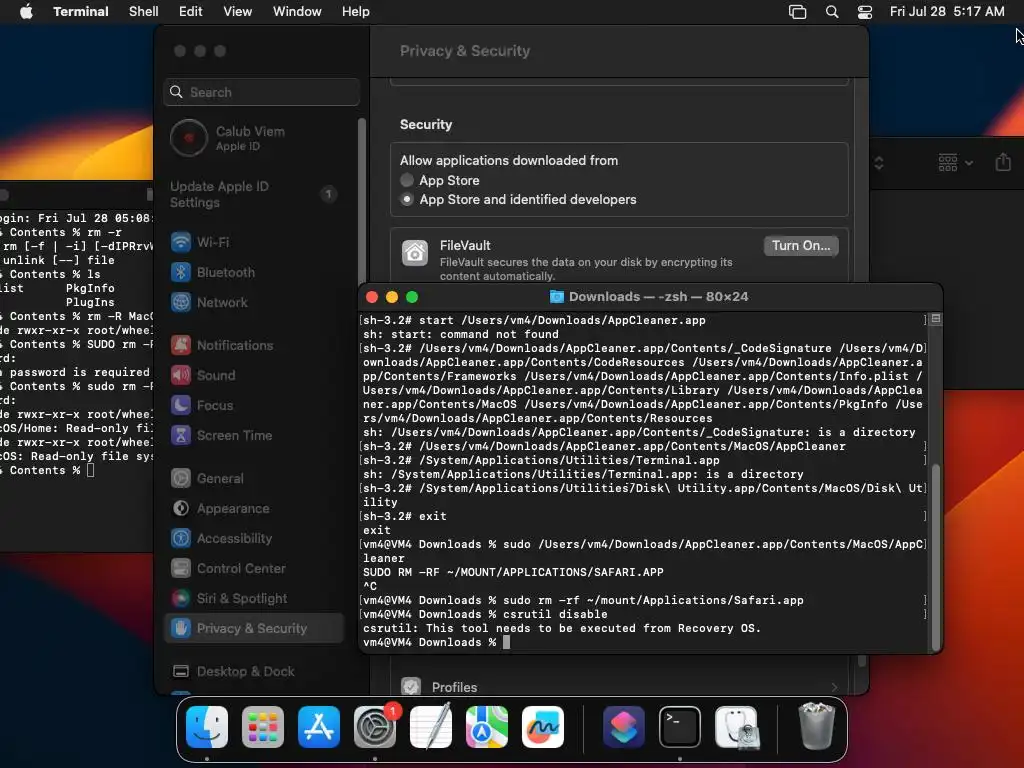The image size is (1024, 768).
Task: Open the View menu
Action: 237,11
